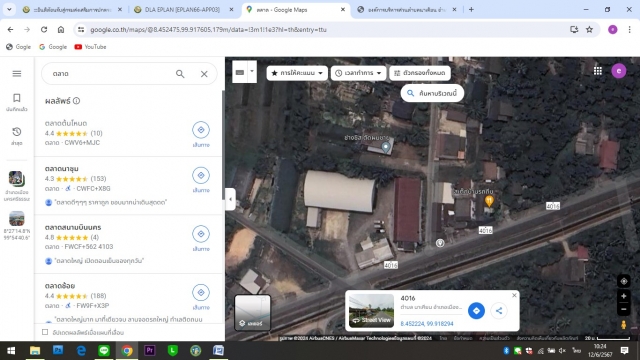Viewport: 640px width, 360px height.
Task: Open the Recents history icon
Action: point(17,132)
